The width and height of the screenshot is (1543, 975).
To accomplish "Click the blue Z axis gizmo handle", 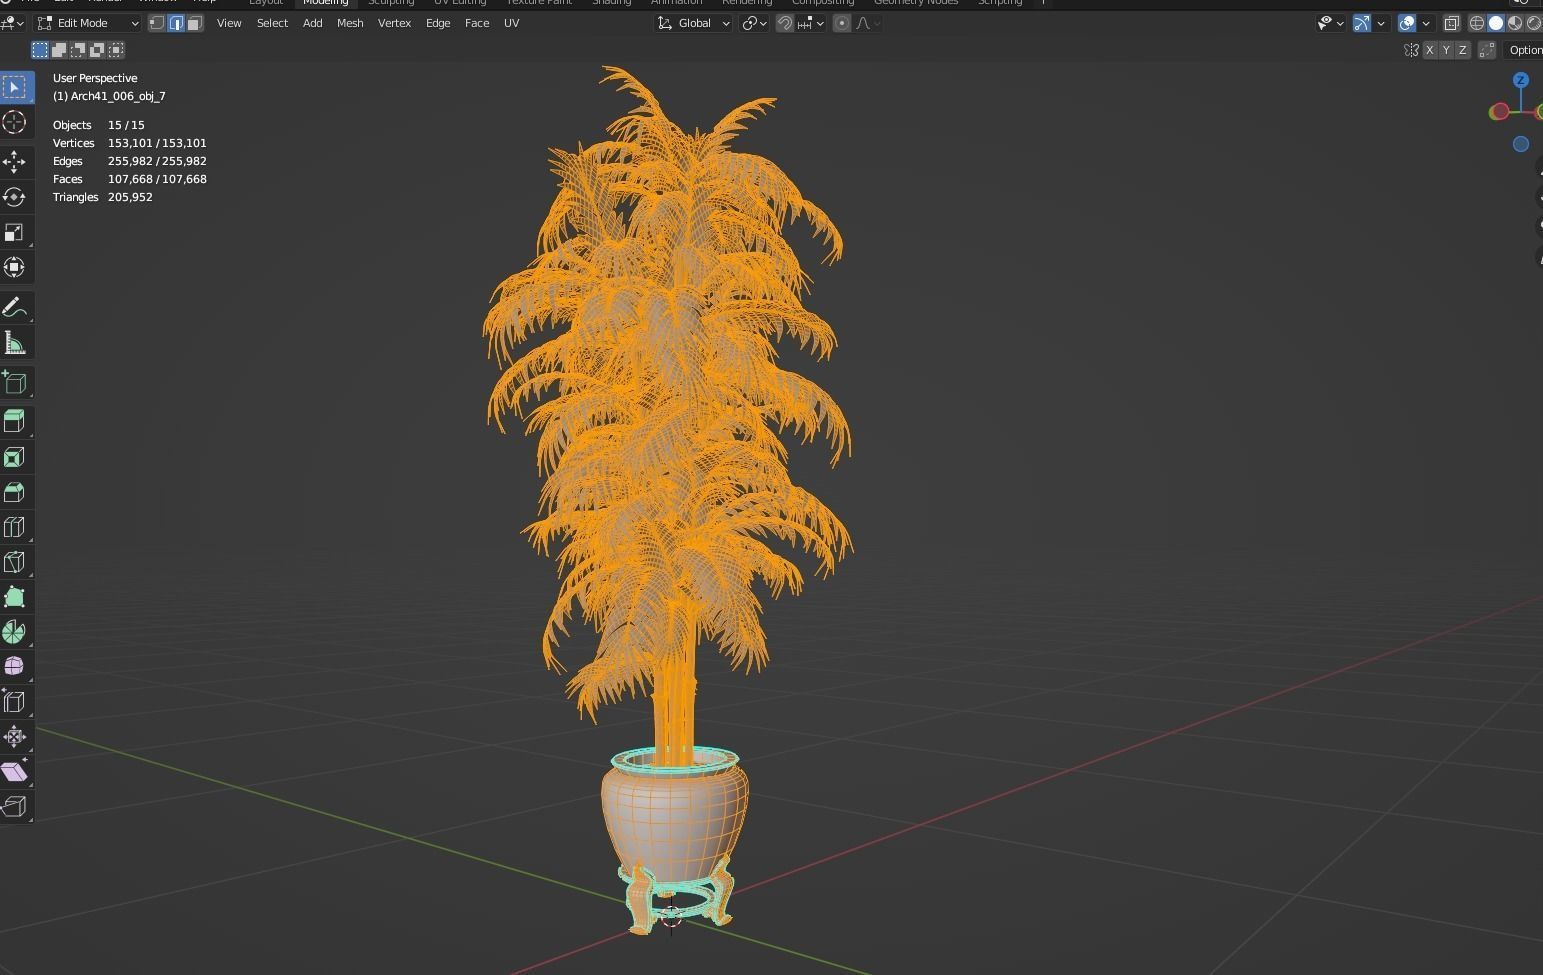I will [1521, 80].
